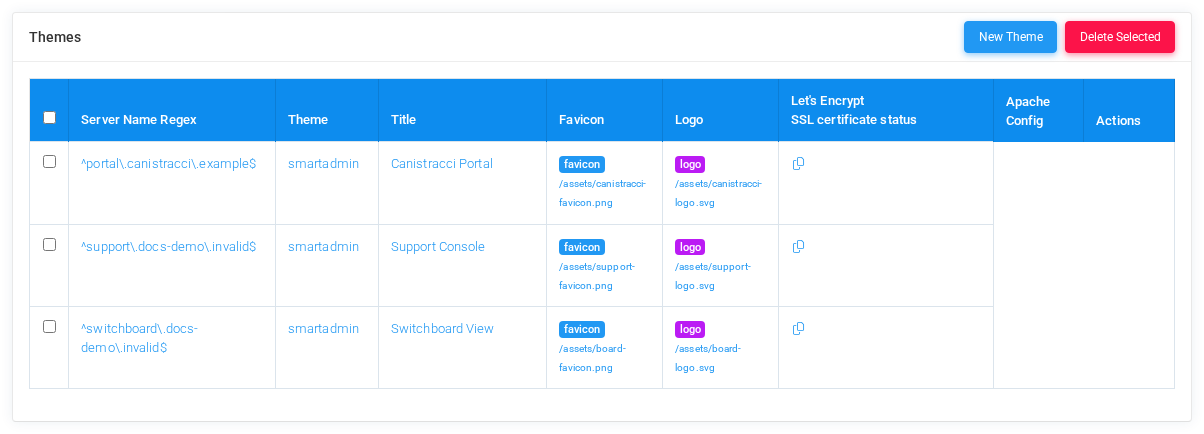Open /assets/canistracci-favicon.png path
Screen dimensions: 1204x434
click(603, 193)
